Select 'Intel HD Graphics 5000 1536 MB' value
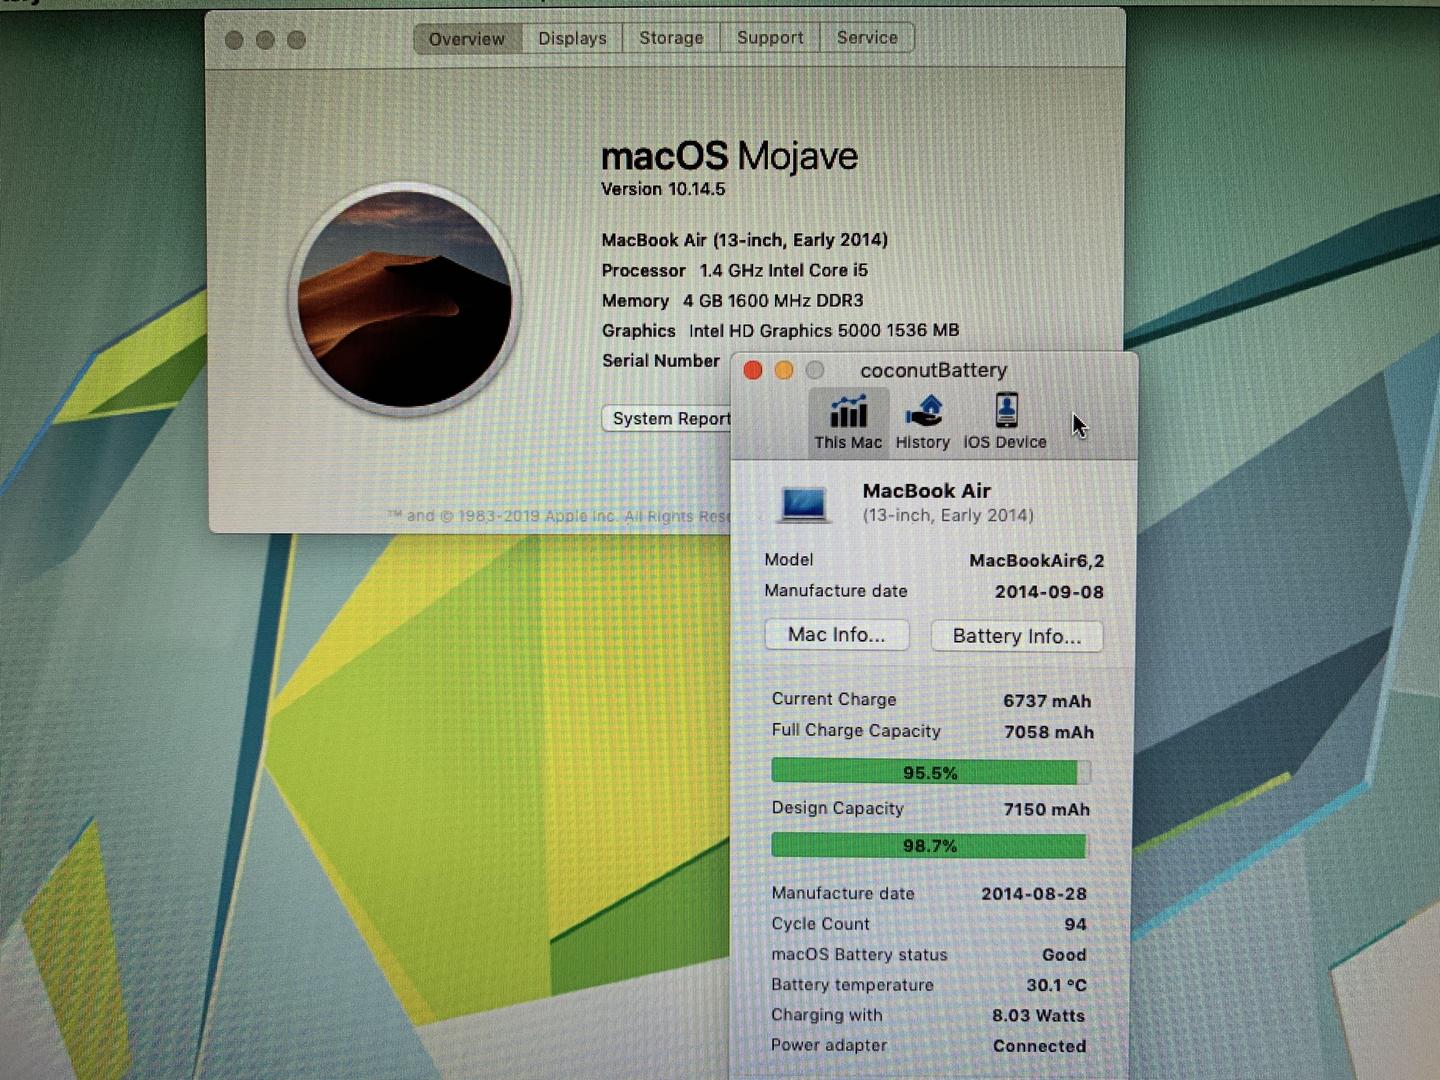Image resolution: width=1440 pixels, height=1080 pixels. pos(824,330)
